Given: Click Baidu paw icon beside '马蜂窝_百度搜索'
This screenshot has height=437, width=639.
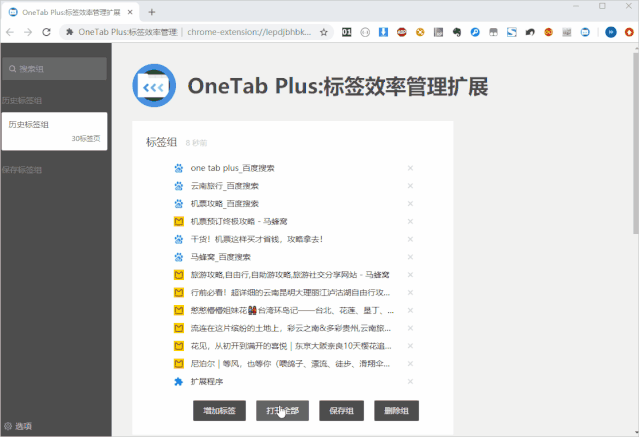Looking at the screenshot, I should coord(178,257).
